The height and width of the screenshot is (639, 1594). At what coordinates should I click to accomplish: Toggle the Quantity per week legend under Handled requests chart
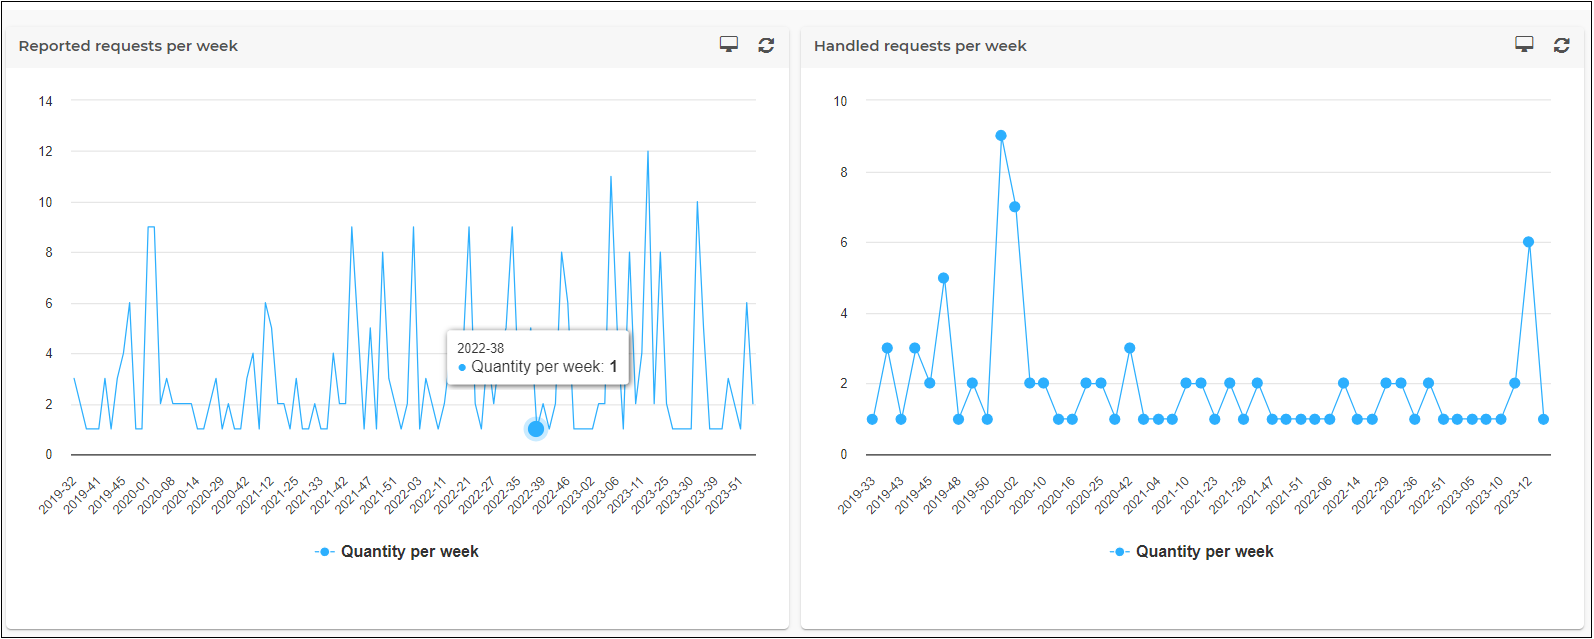[x=1192, y=552]
